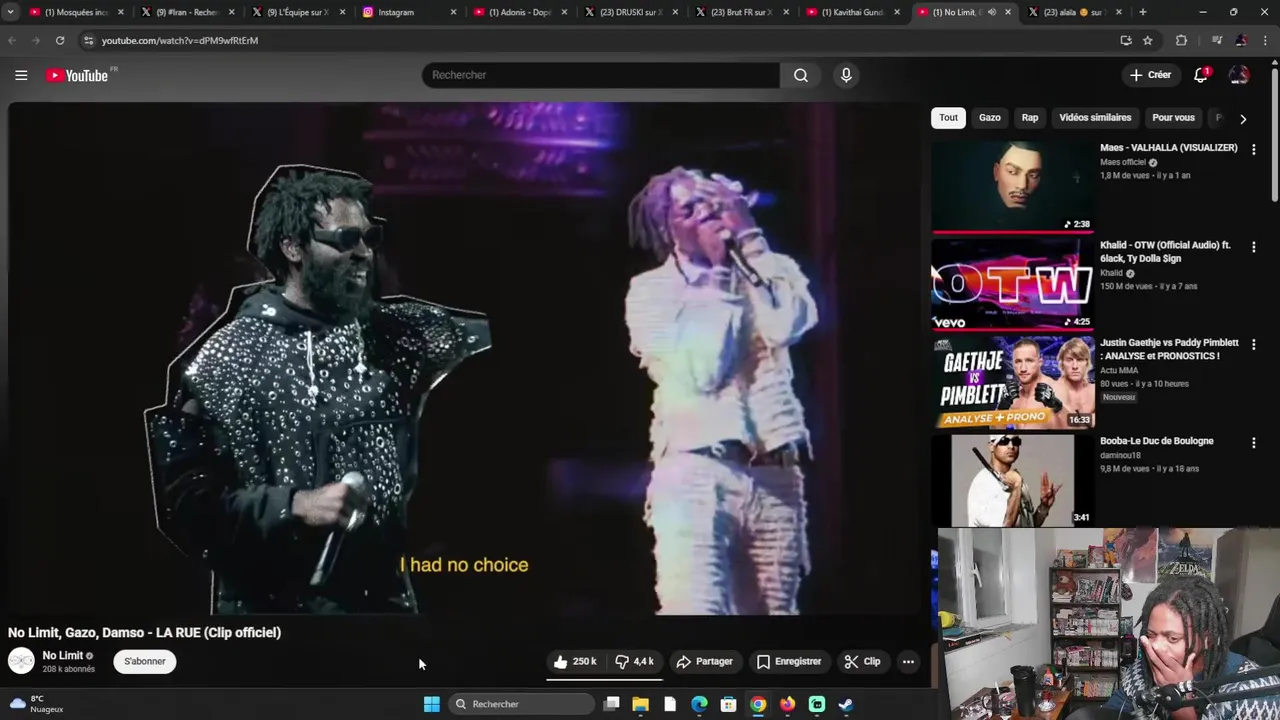Click the video player to pause
The height and width of the screenshot is (720, 1280).
[x=464, y=358]
